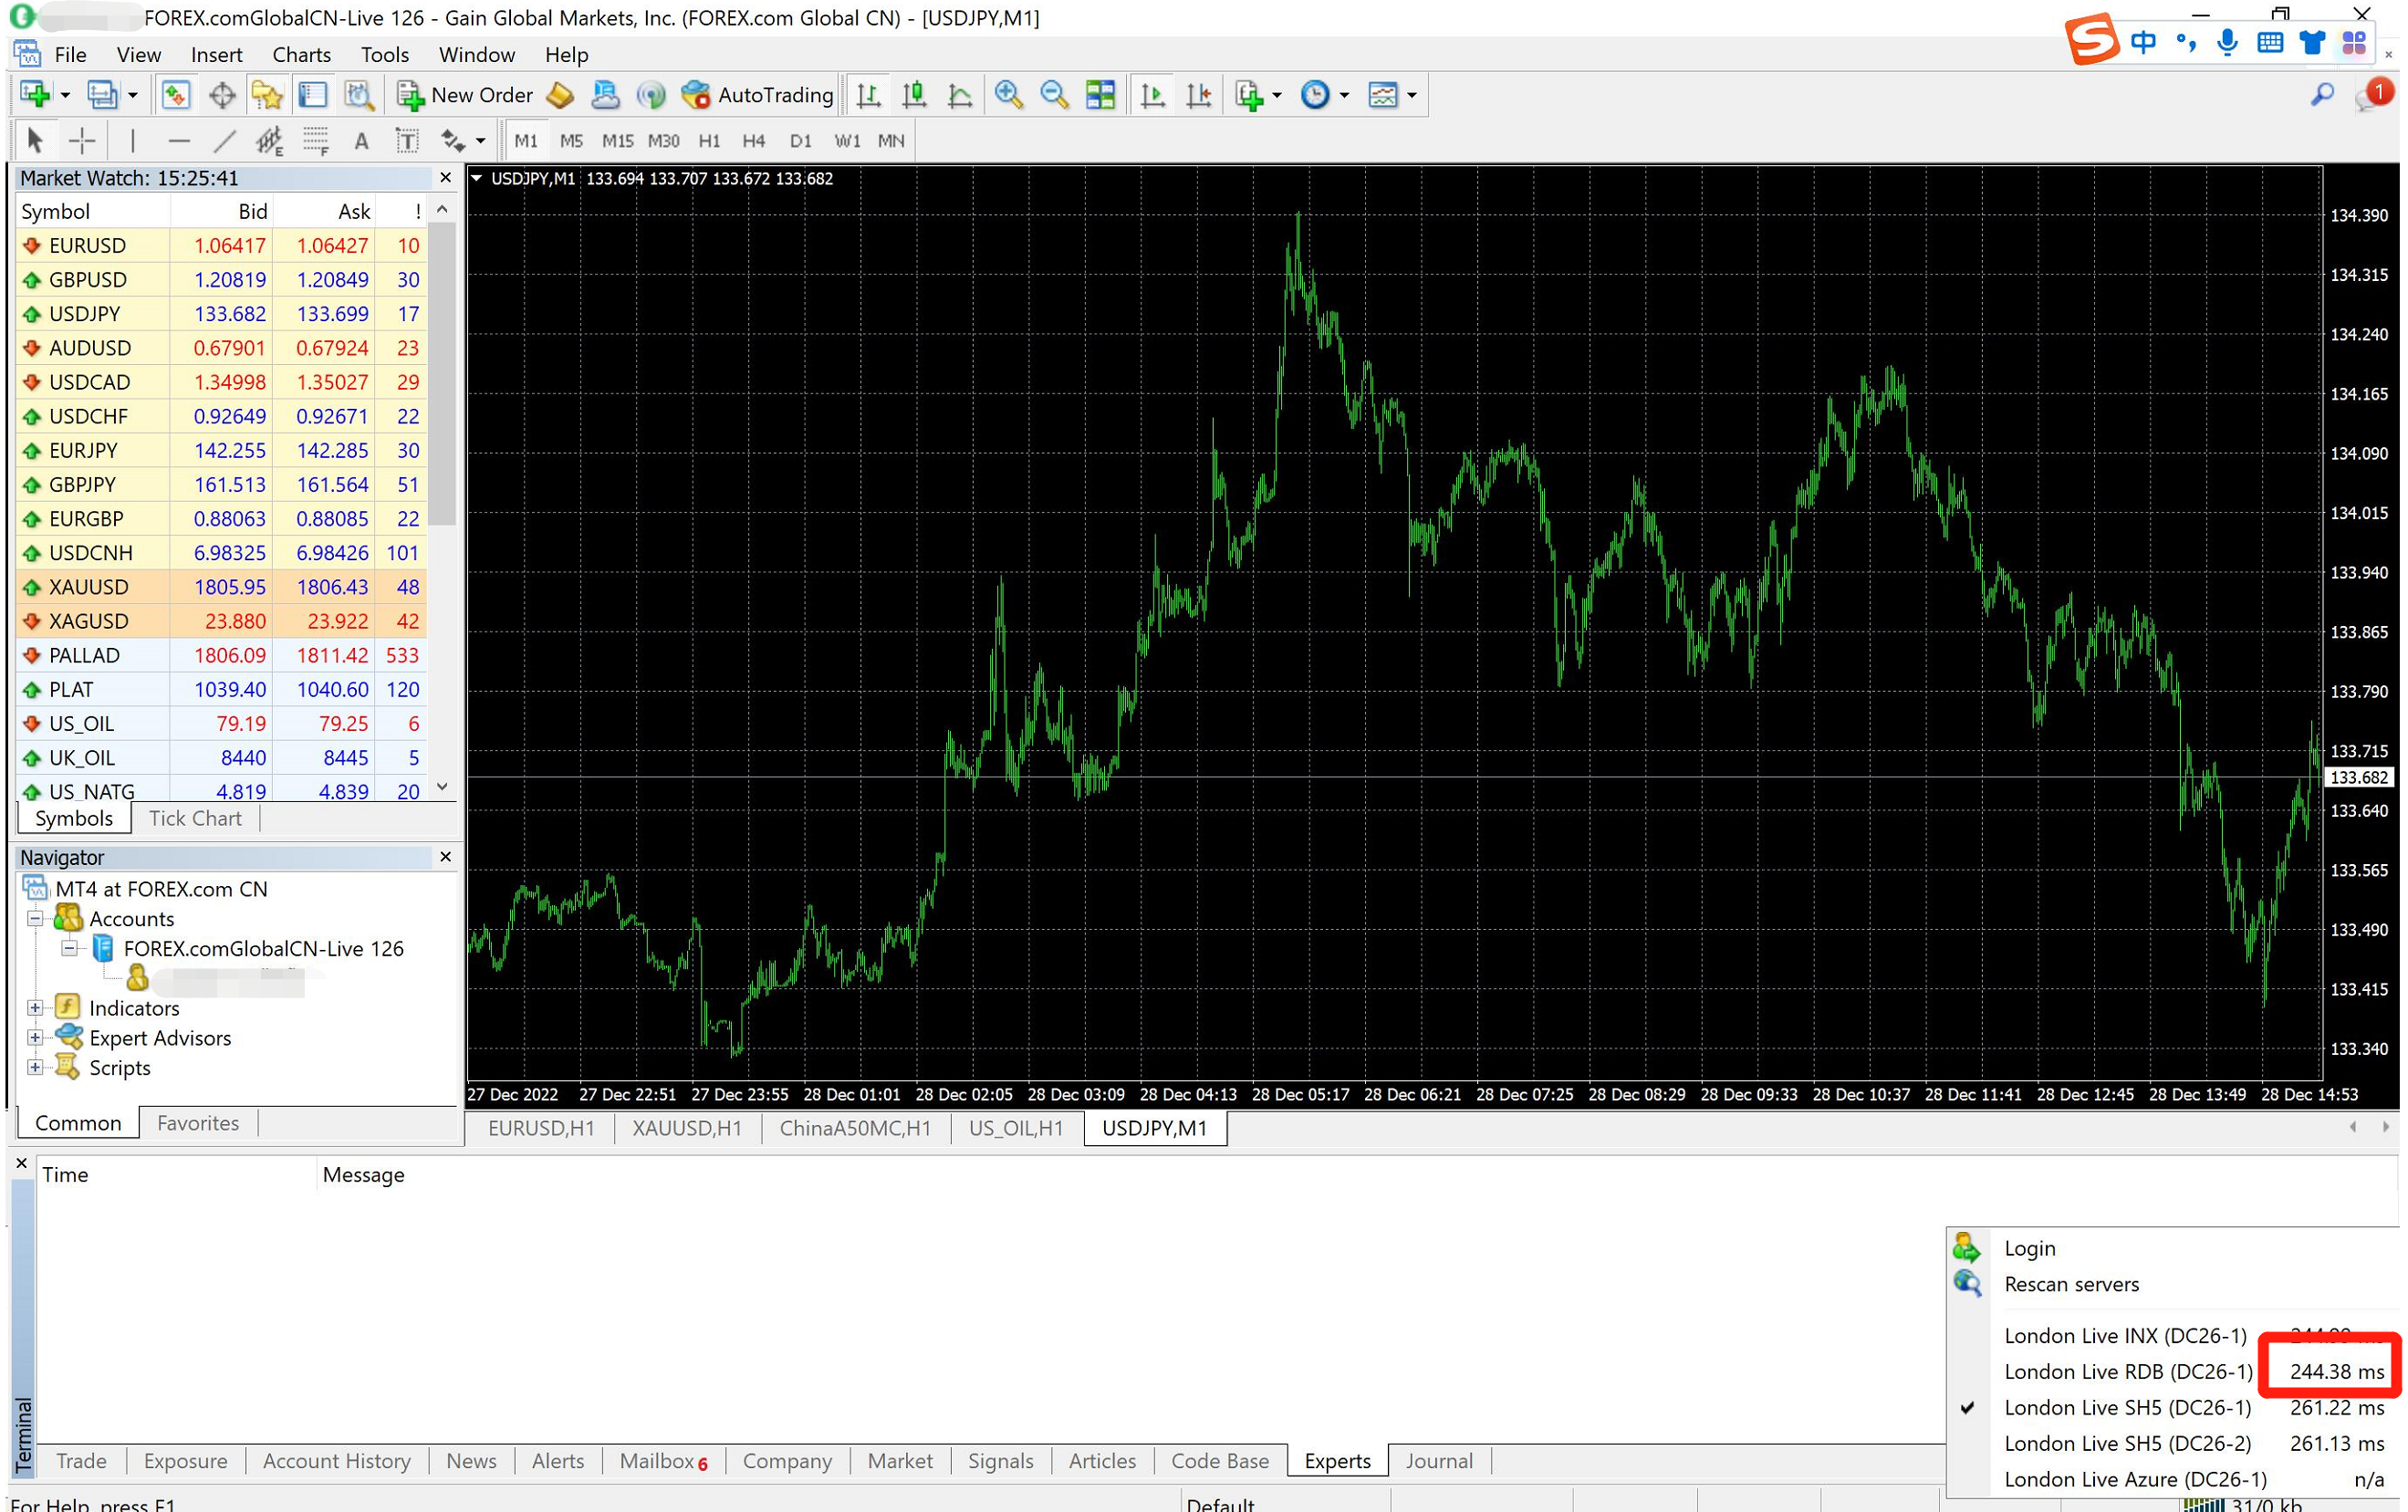Click Rescan servers
2408x1512 pixels.
2071,1284
